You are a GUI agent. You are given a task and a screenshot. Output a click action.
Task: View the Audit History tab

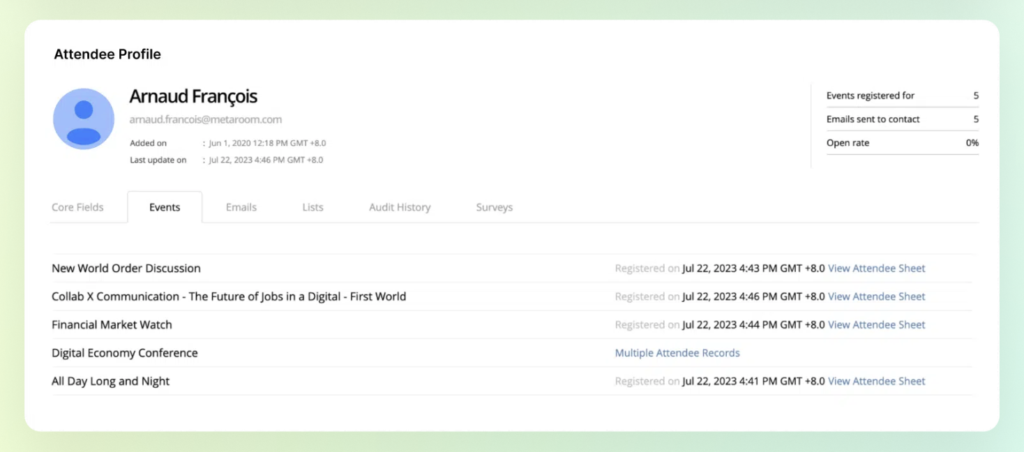click(399, 207)
